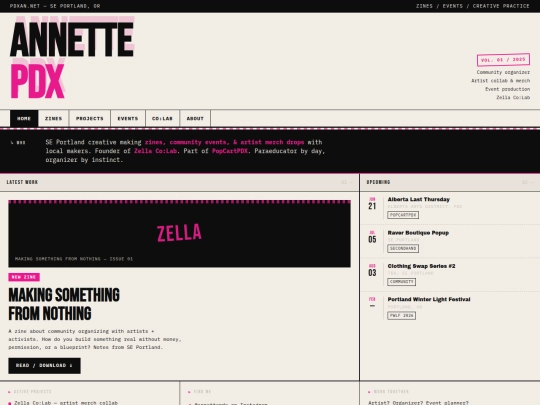Open Making Something From Nothing headline
Viewport: 540px width, 405px height.
coord(64,304)
